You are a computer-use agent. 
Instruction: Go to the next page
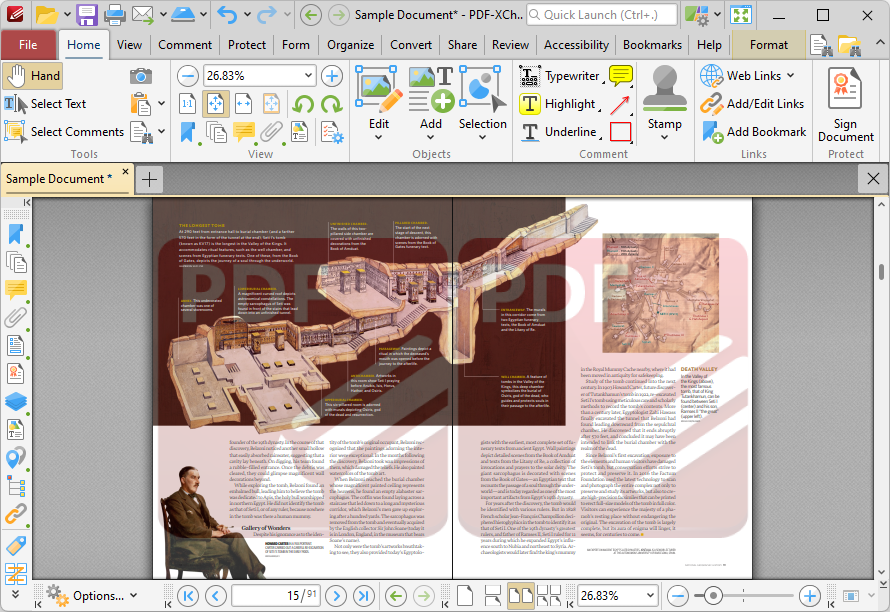point(336,596)
